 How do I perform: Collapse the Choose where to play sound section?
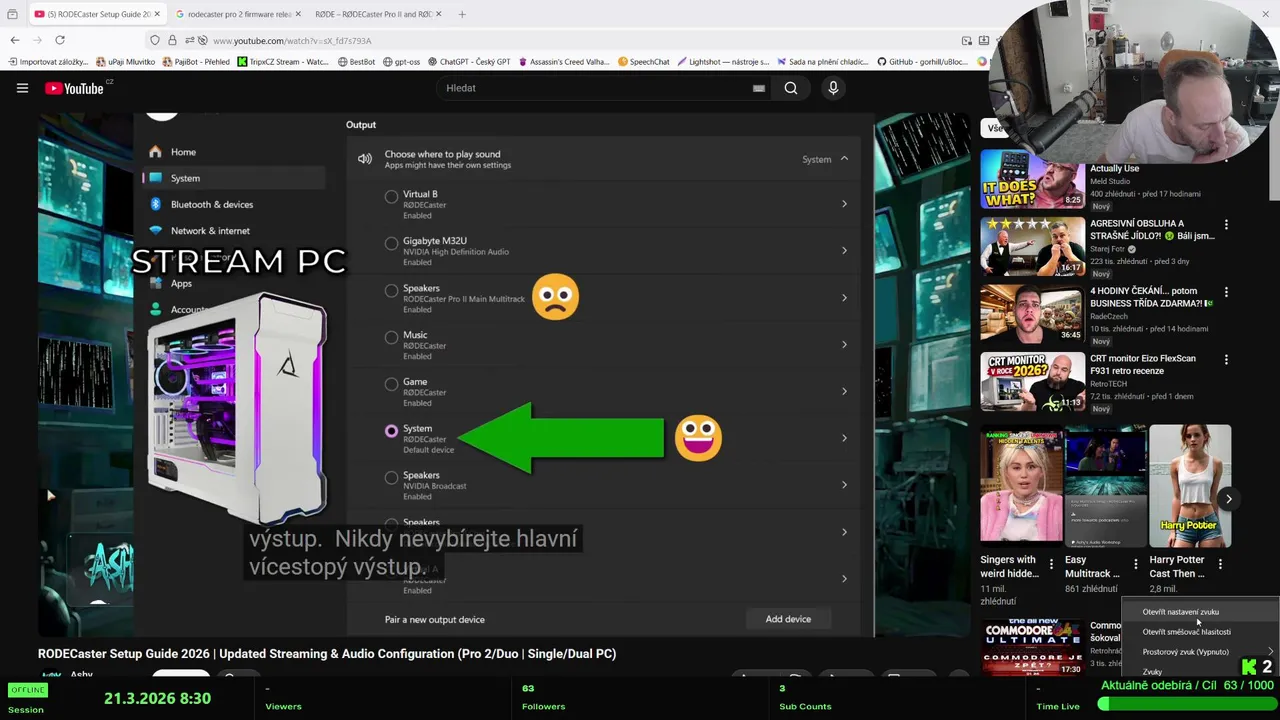(x=844, y=159)
